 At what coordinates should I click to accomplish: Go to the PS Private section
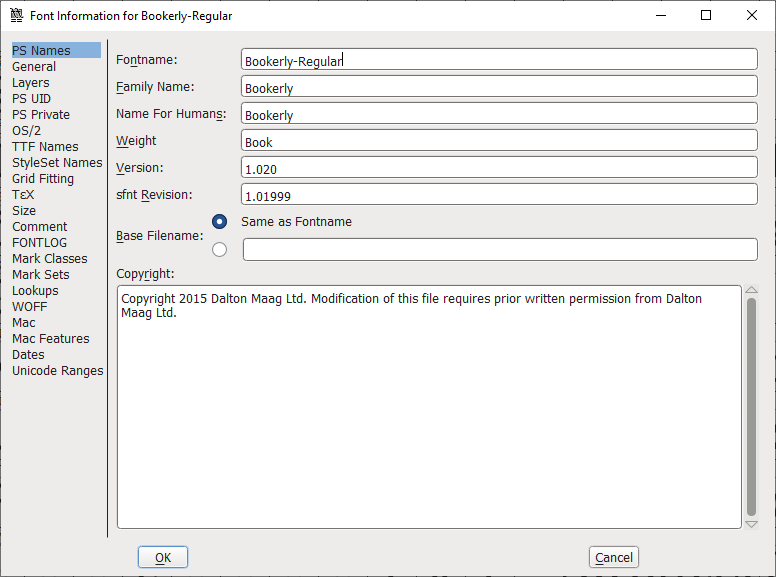coord(41,115)
